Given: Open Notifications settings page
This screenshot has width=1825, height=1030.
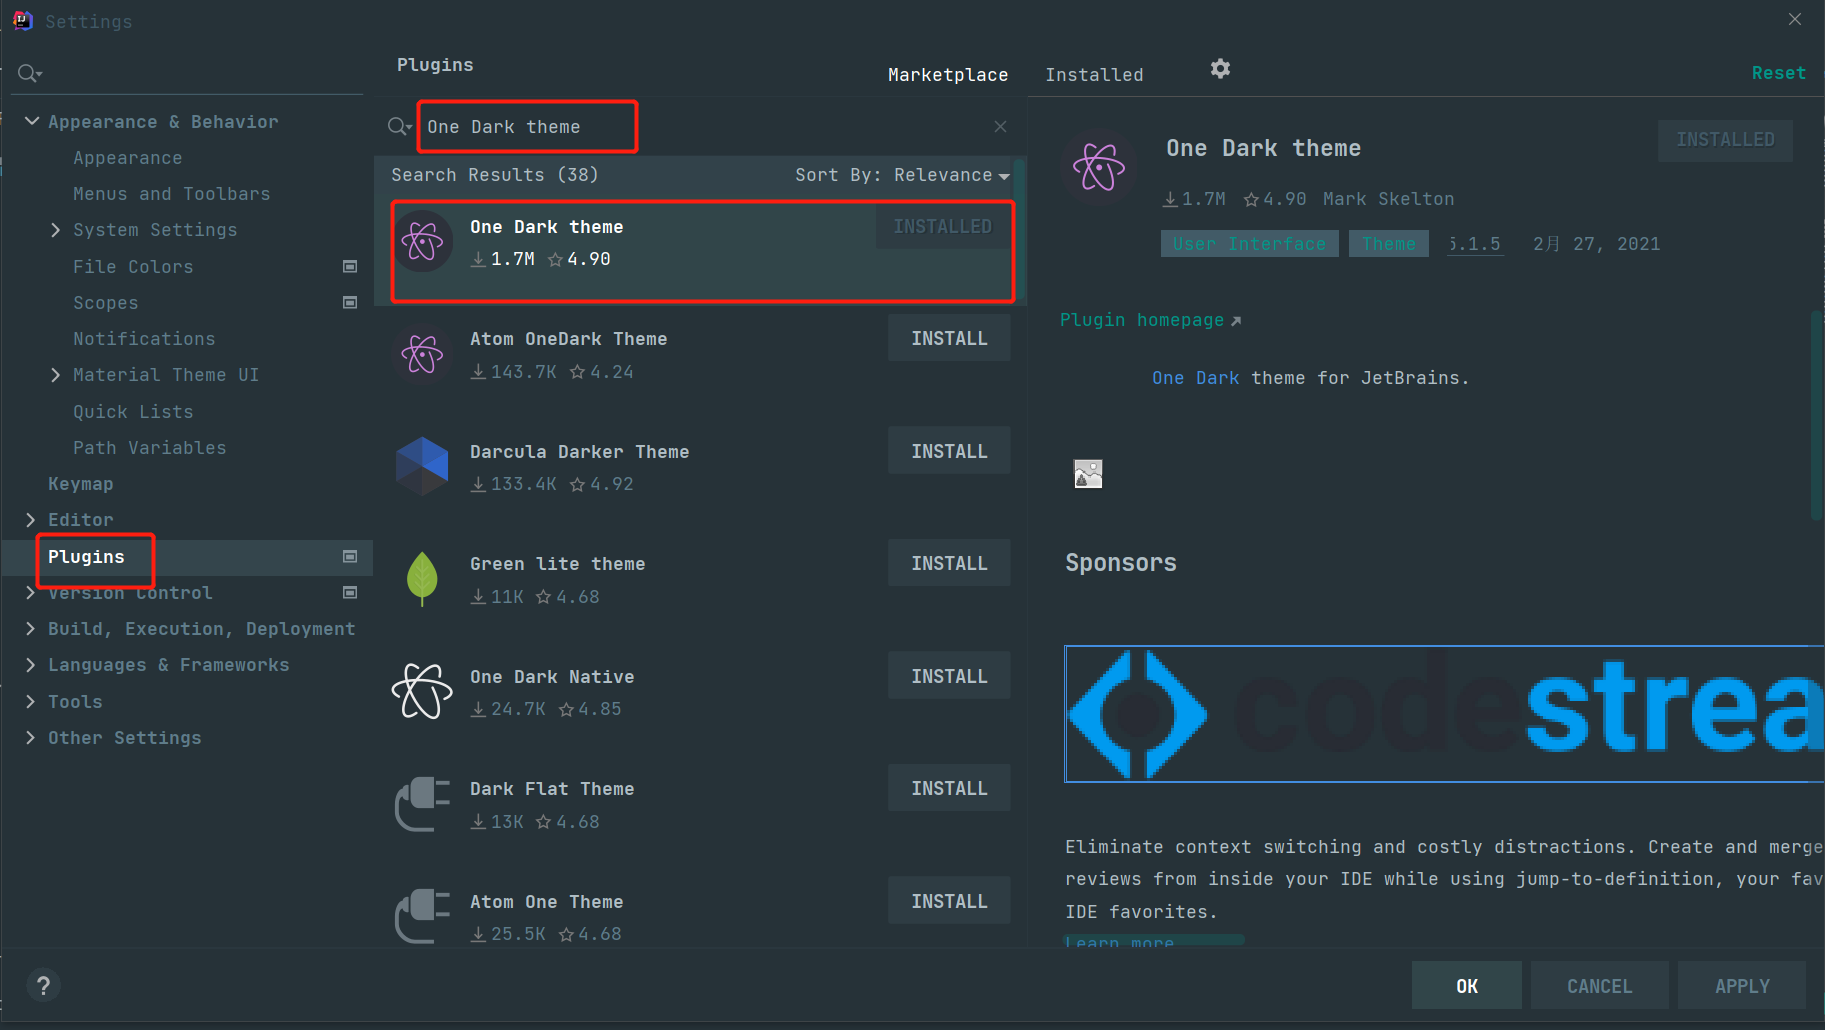Looking at the screenshot, I should pyautogui.click(x=144, y=339).
